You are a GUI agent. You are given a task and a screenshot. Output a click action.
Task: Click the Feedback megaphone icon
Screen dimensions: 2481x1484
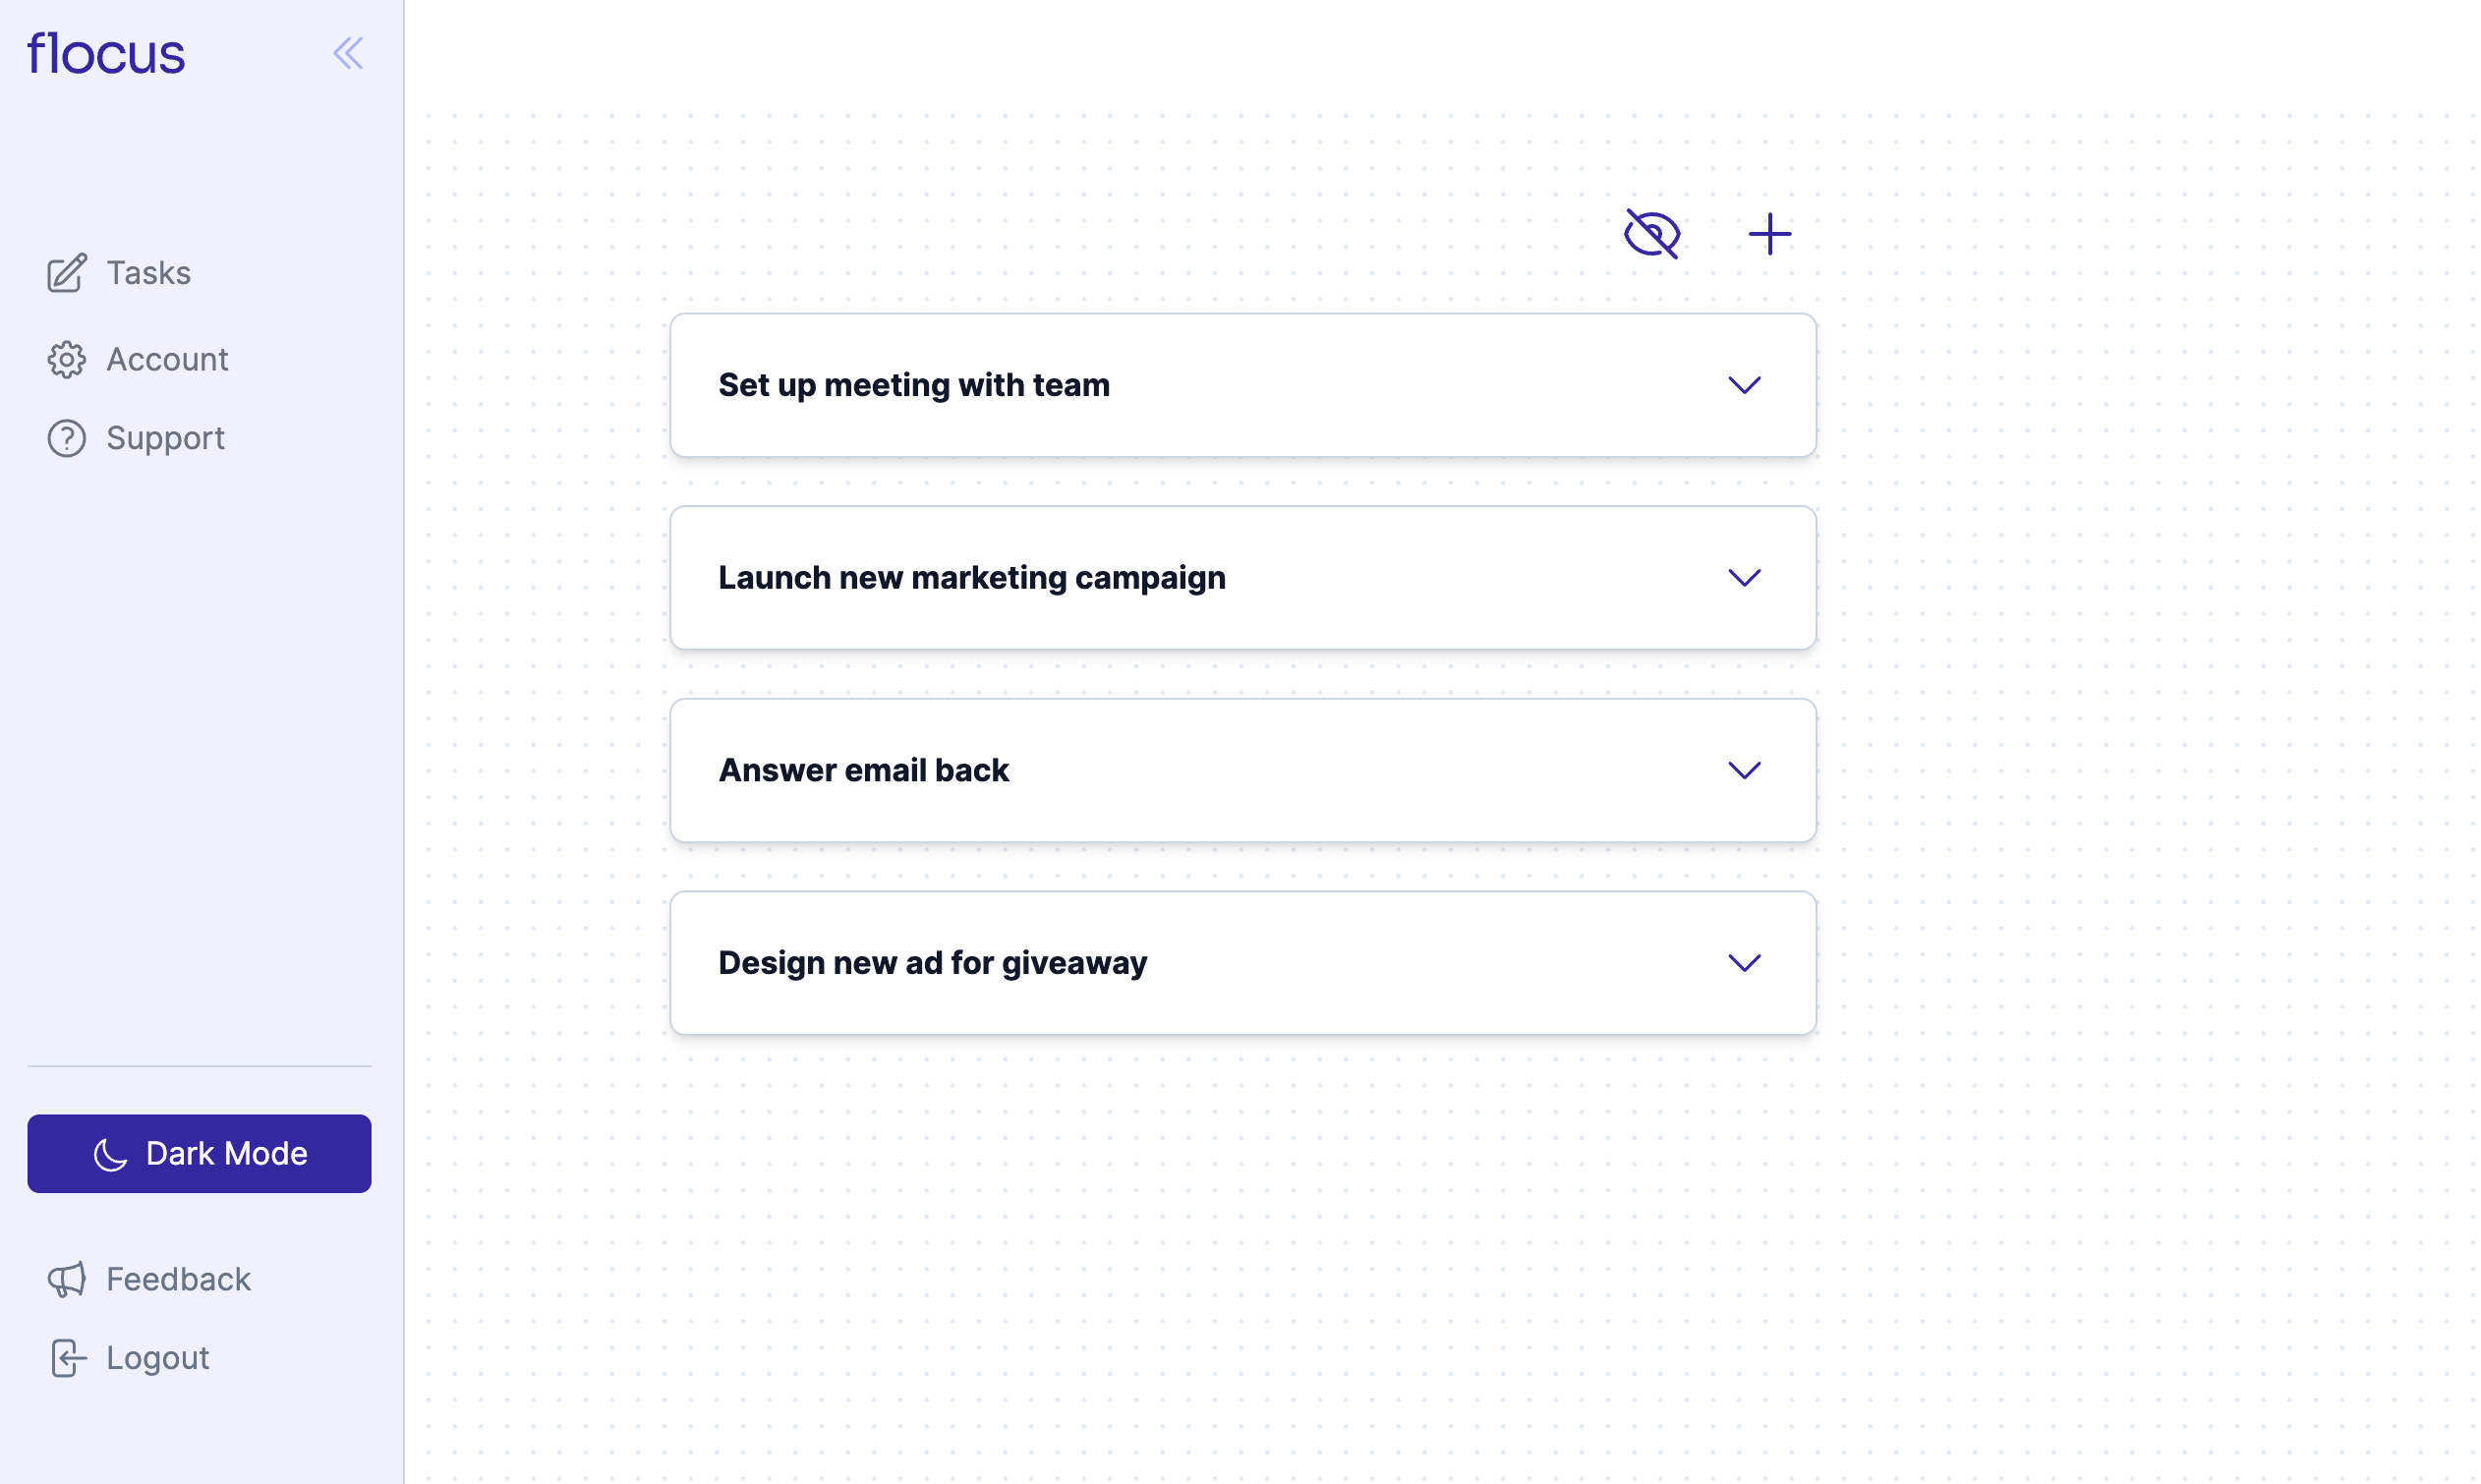click(67, 1279)
